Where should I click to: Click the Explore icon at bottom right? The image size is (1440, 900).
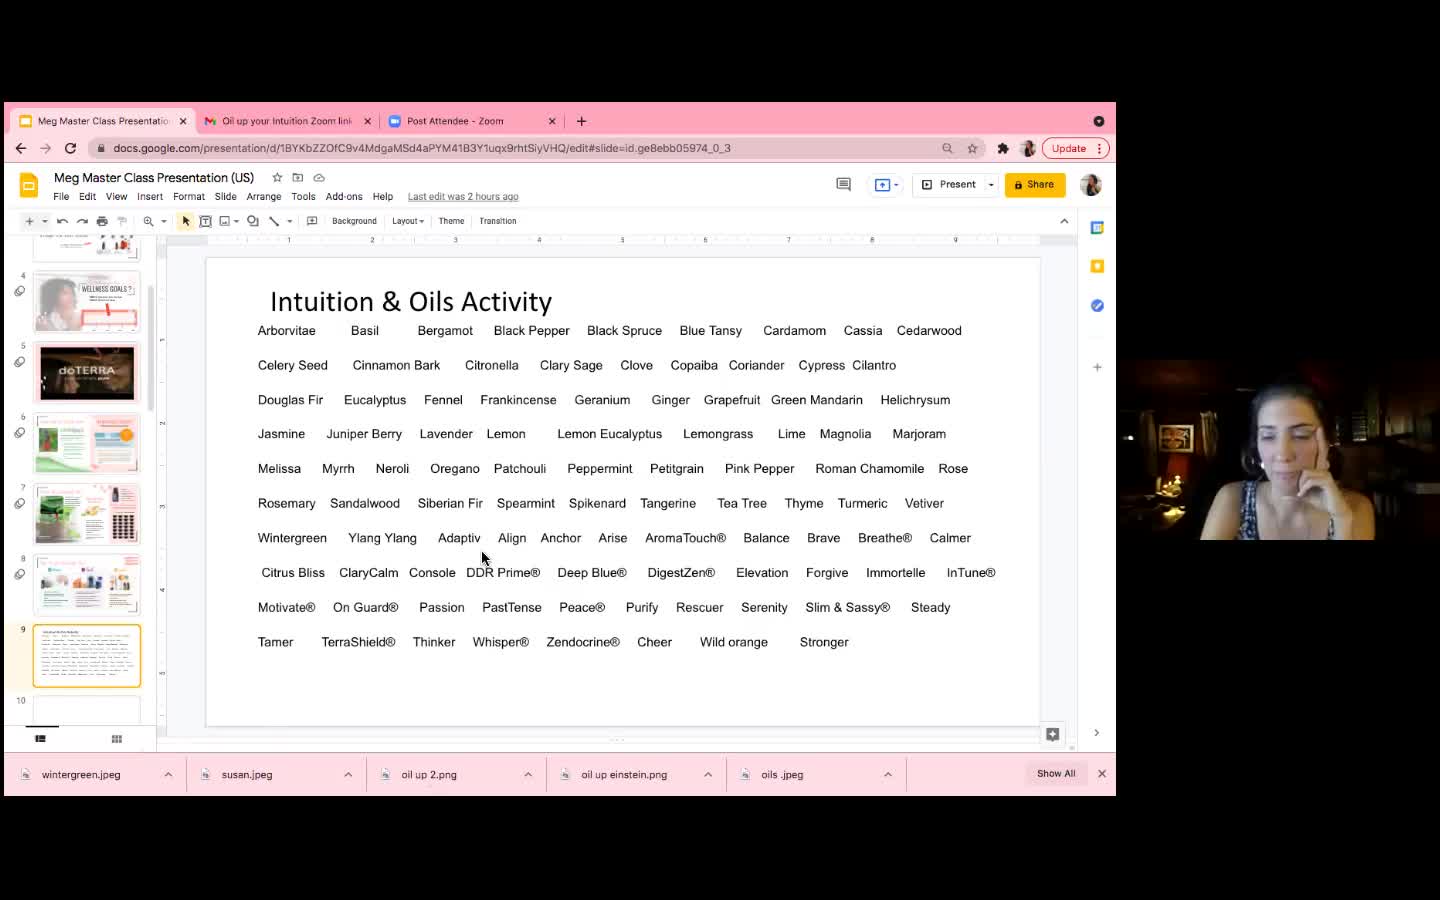tap(1052, 734)
